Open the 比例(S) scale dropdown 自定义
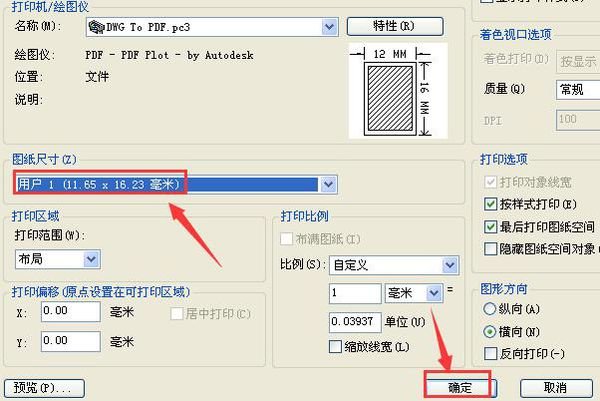Viewport: 600px width, 401px height. (x=394, y=265)
